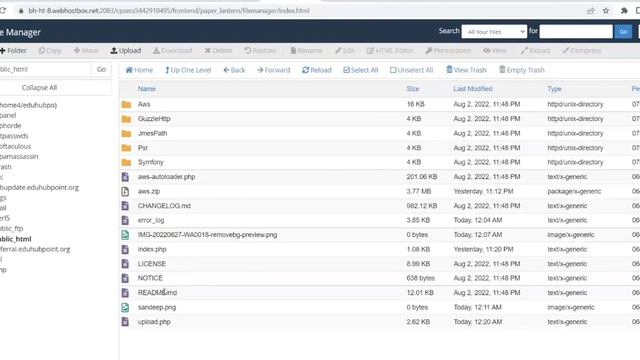
Task: Select the sandeep.png image icon
Action: click(x=125, y=307)
